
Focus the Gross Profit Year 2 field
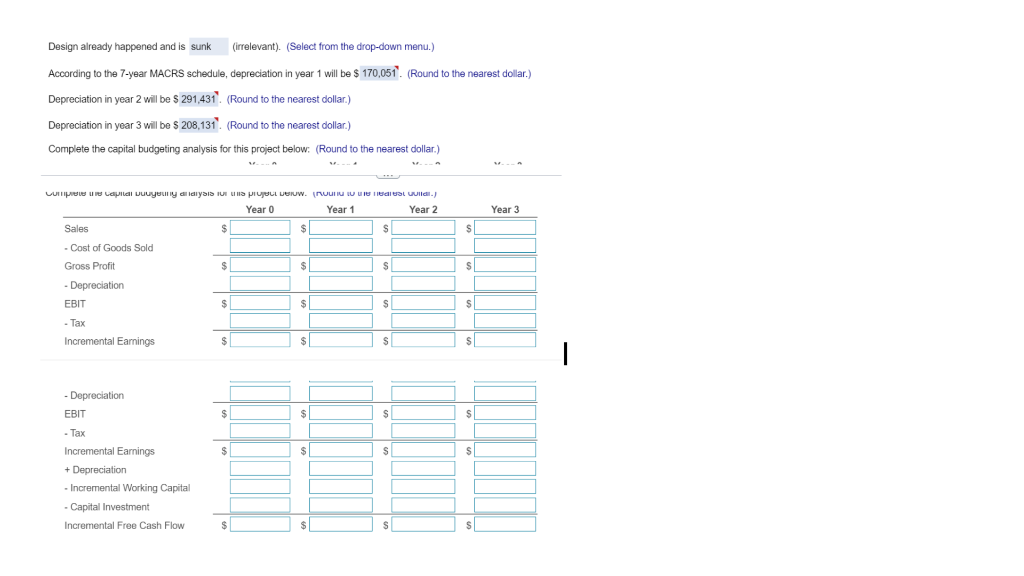click(x=423, y=264)
